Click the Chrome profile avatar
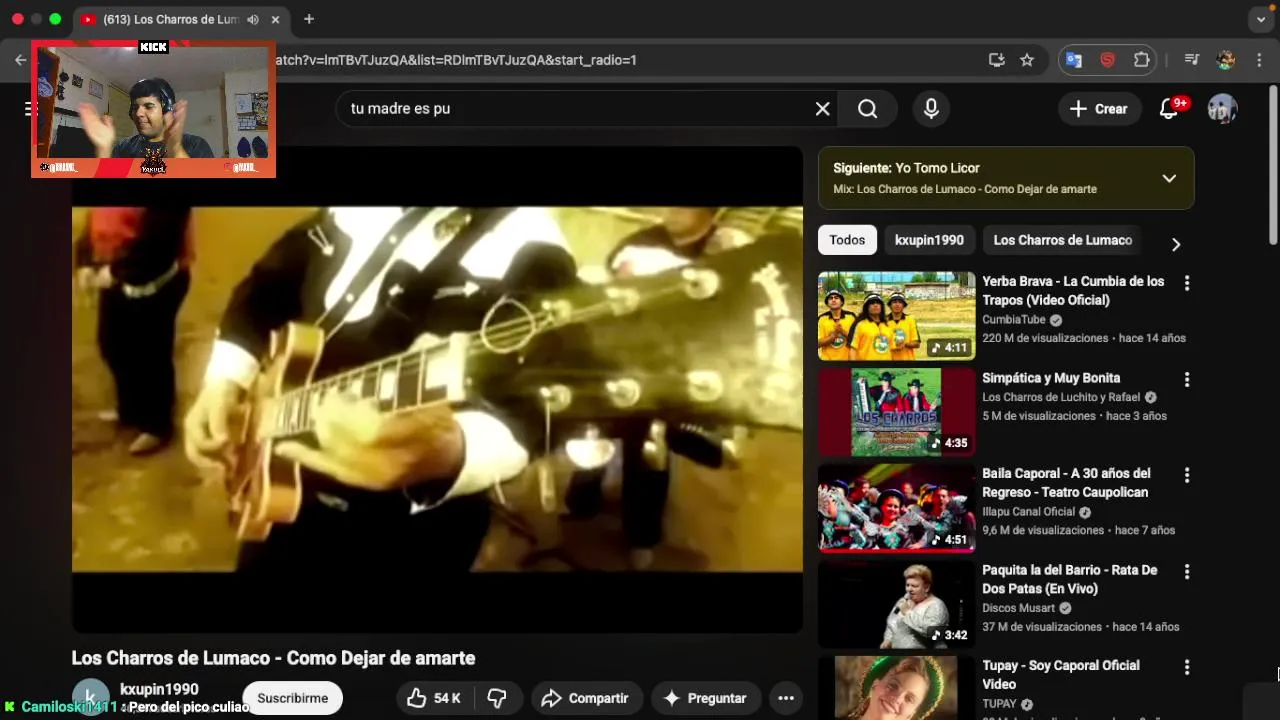 [x=1226, y=60]
